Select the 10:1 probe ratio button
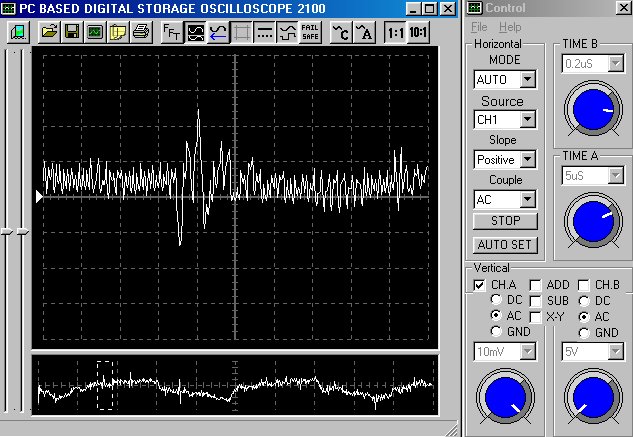Viewport: 633px width, 437px height. 419,31
